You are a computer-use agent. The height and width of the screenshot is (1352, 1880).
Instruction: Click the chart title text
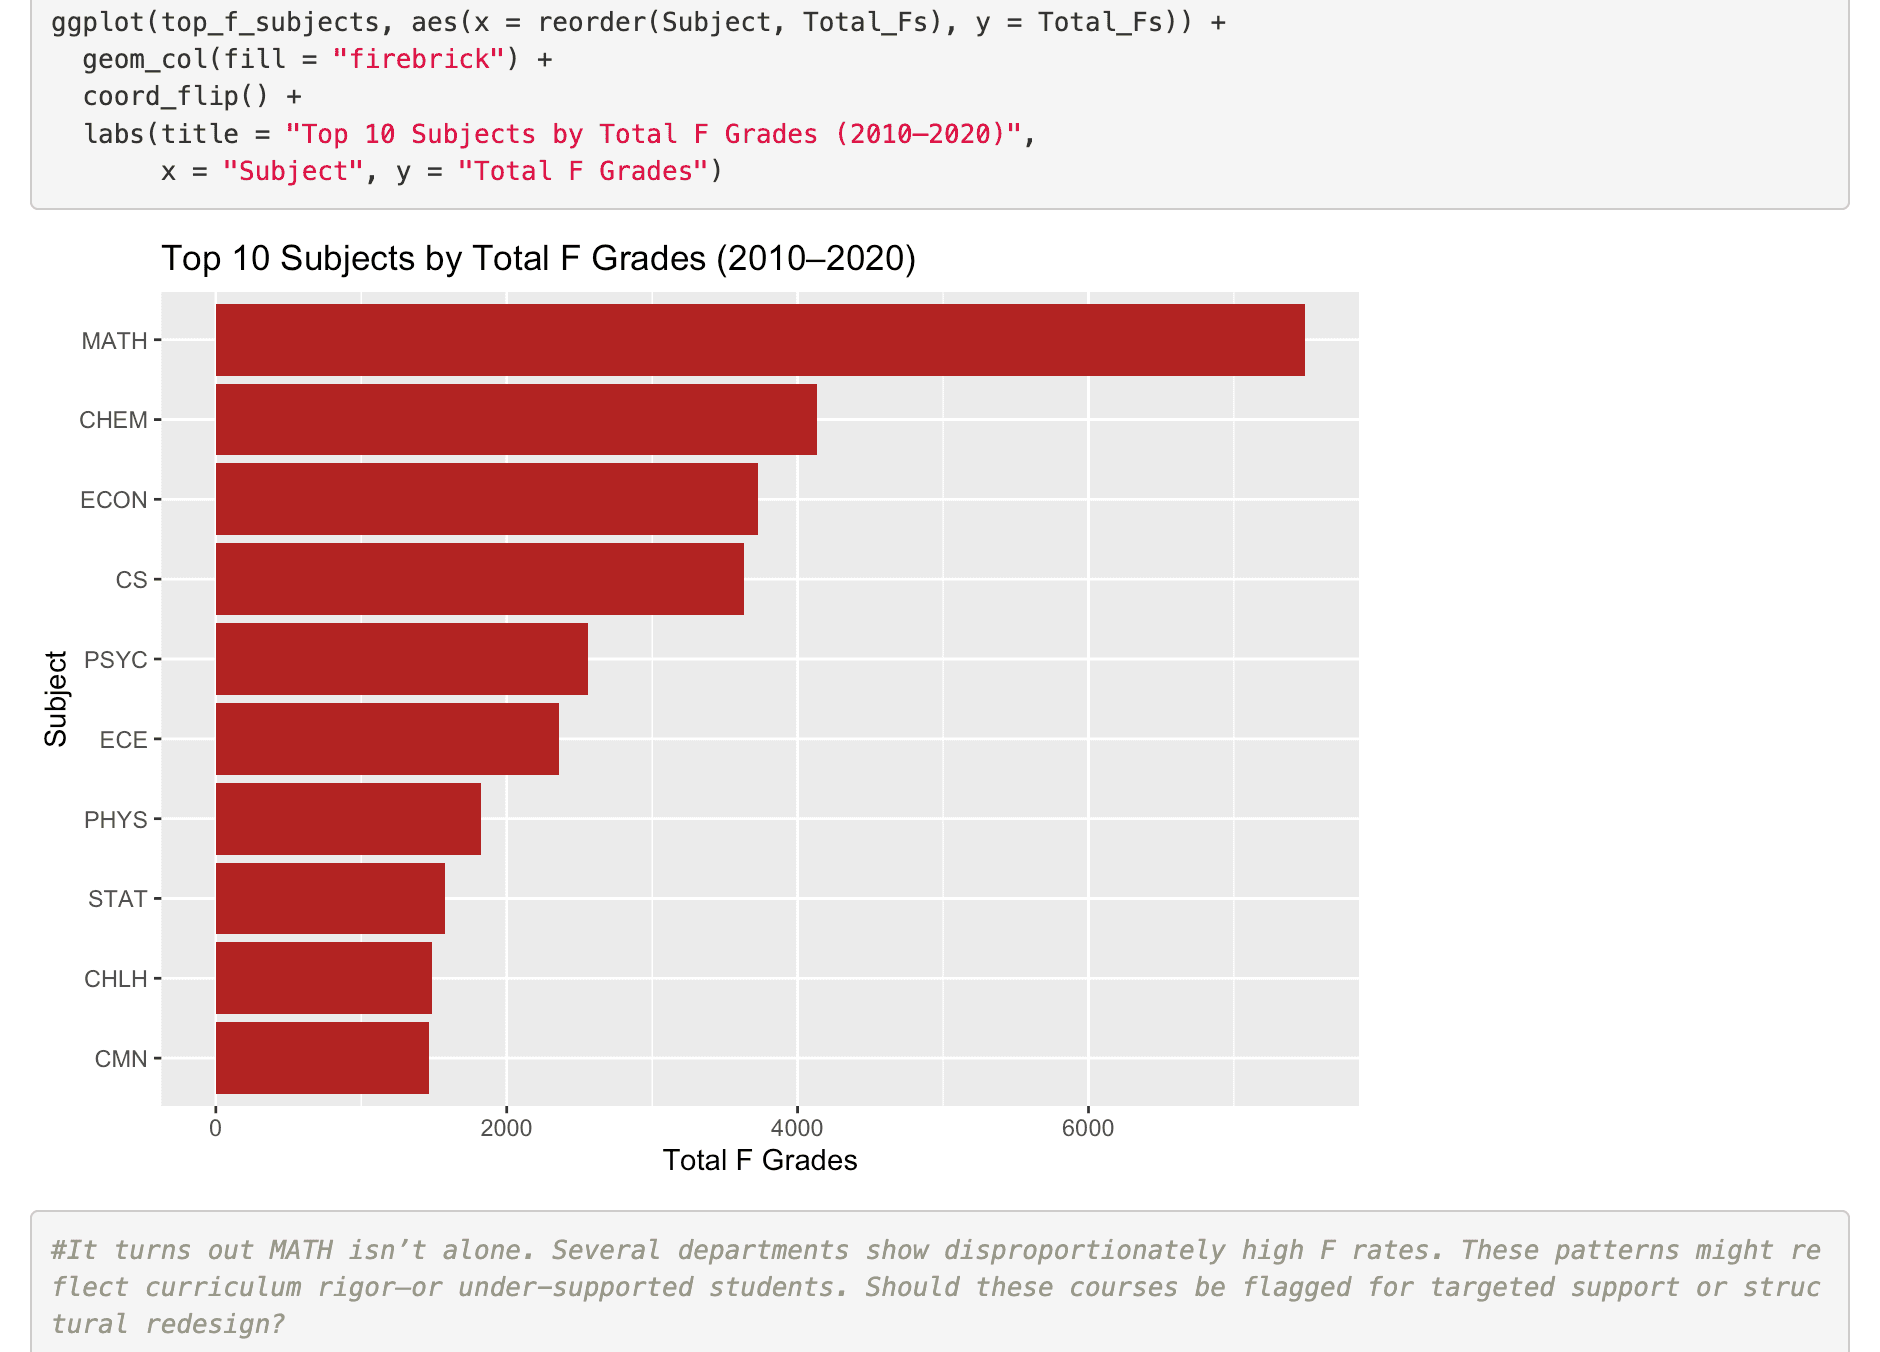541,257
